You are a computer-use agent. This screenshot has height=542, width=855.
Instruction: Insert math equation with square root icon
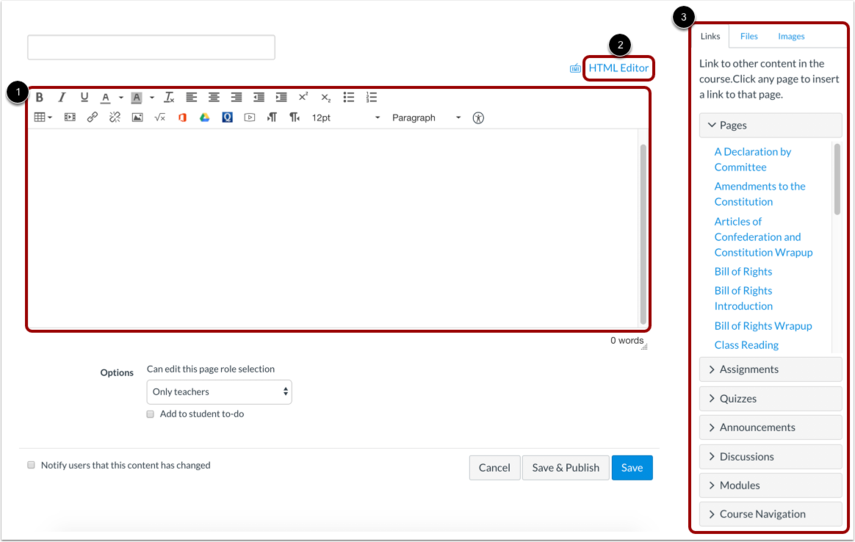click(160, 117)
